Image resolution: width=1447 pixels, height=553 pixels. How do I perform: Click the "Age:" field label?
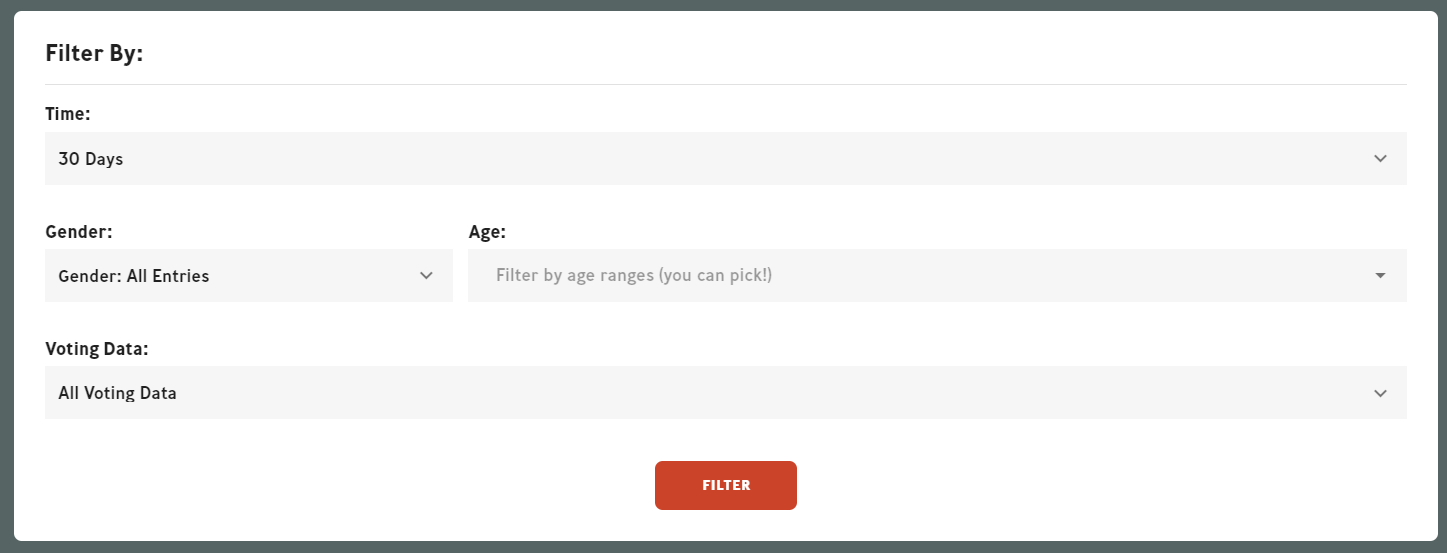point(487,232)
